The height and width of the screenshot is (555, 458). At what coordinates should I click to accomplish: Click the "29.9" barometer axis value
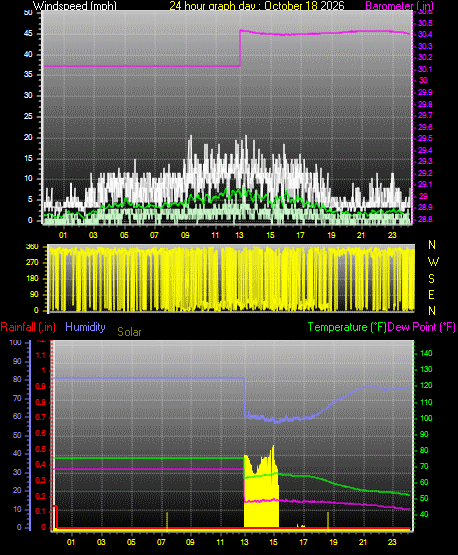tap(425, 92)
